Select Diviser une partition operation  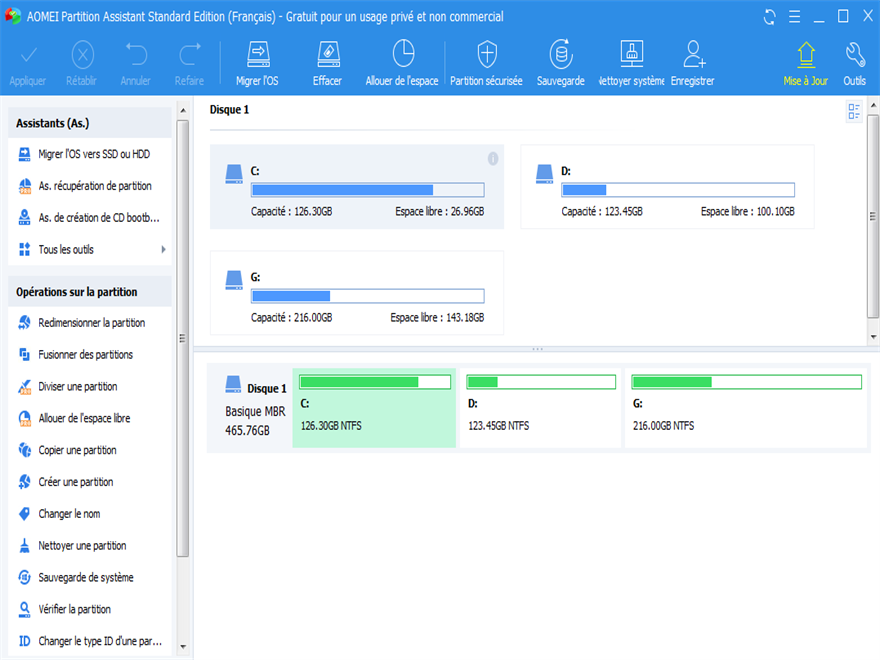pyautogui.click(x=90, y=387)
